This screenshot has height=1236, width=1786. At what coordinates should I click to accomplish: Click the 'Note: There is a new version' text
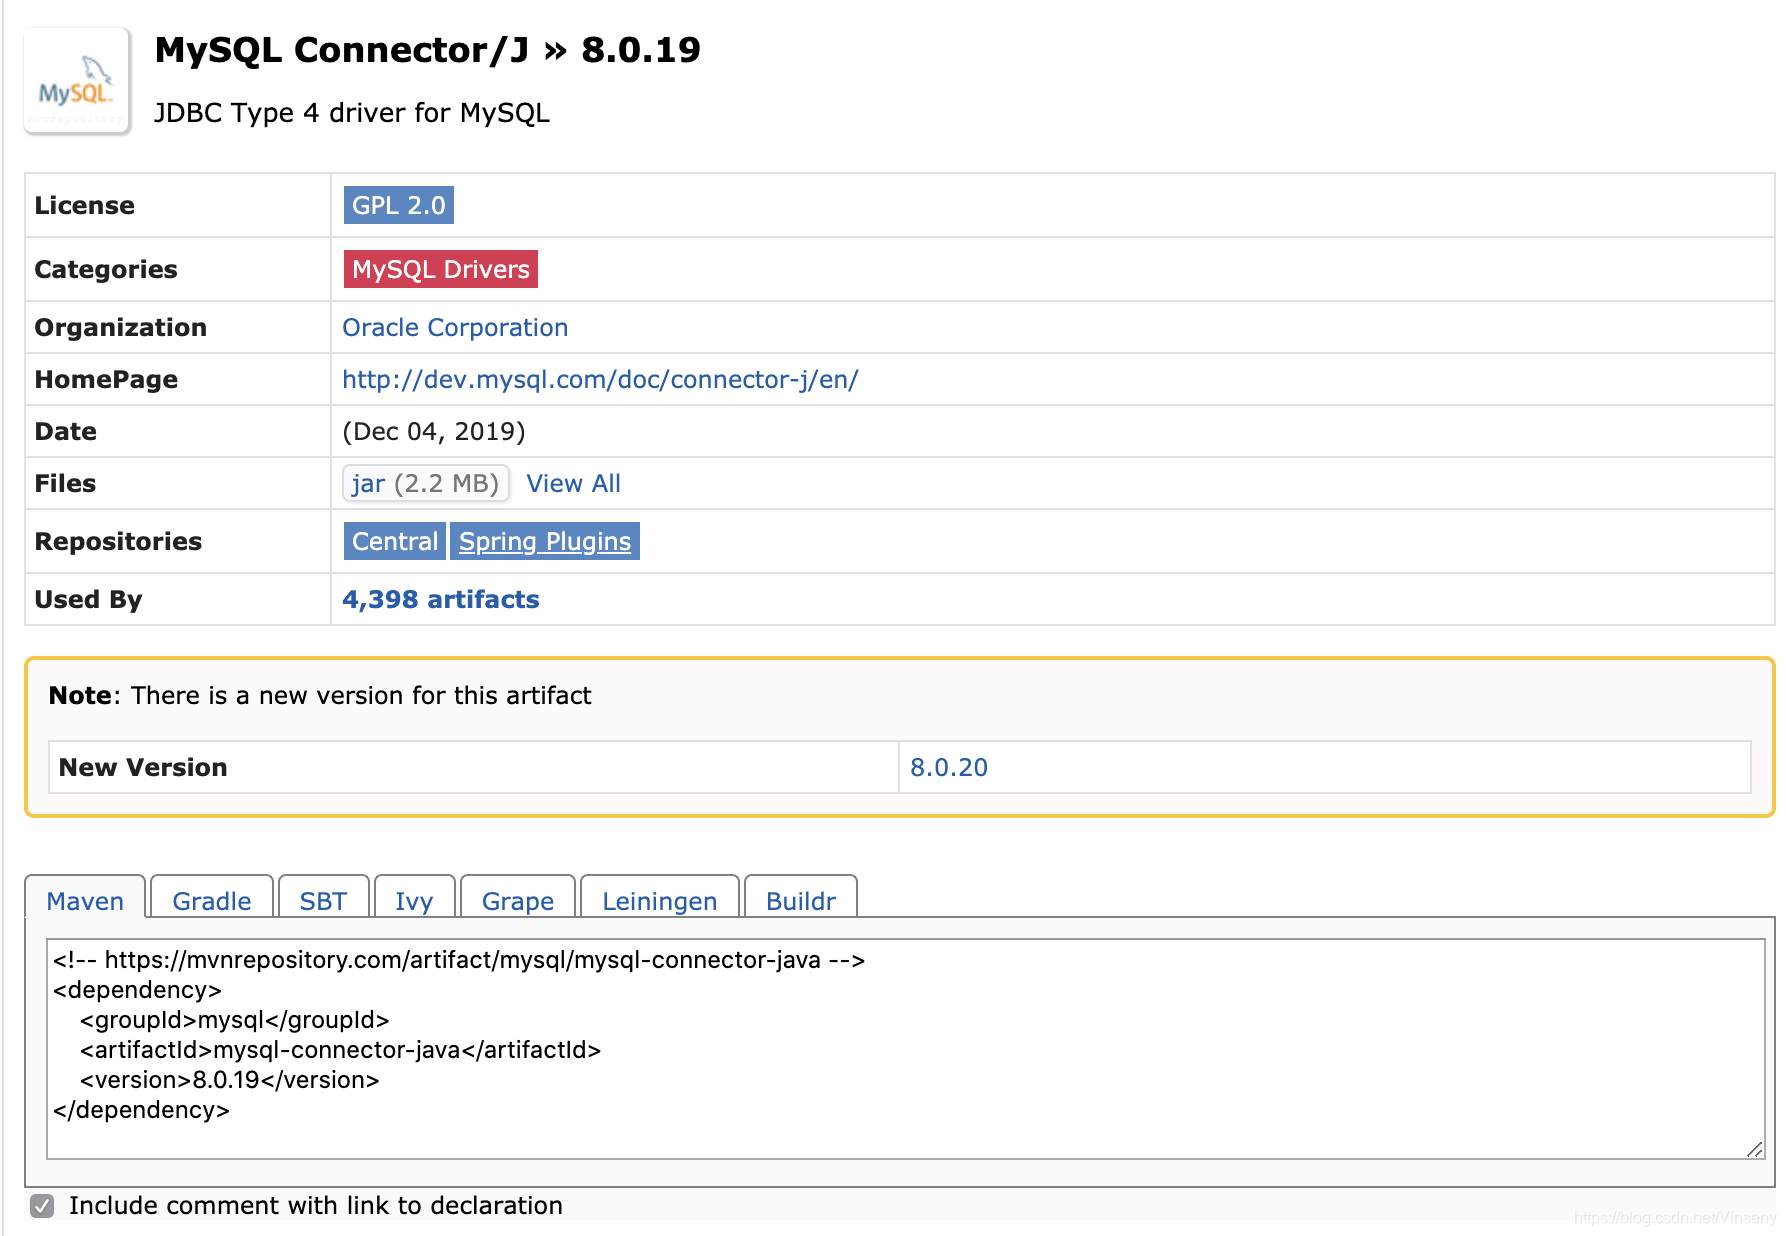pyautogui.click(x=320, y=696)
